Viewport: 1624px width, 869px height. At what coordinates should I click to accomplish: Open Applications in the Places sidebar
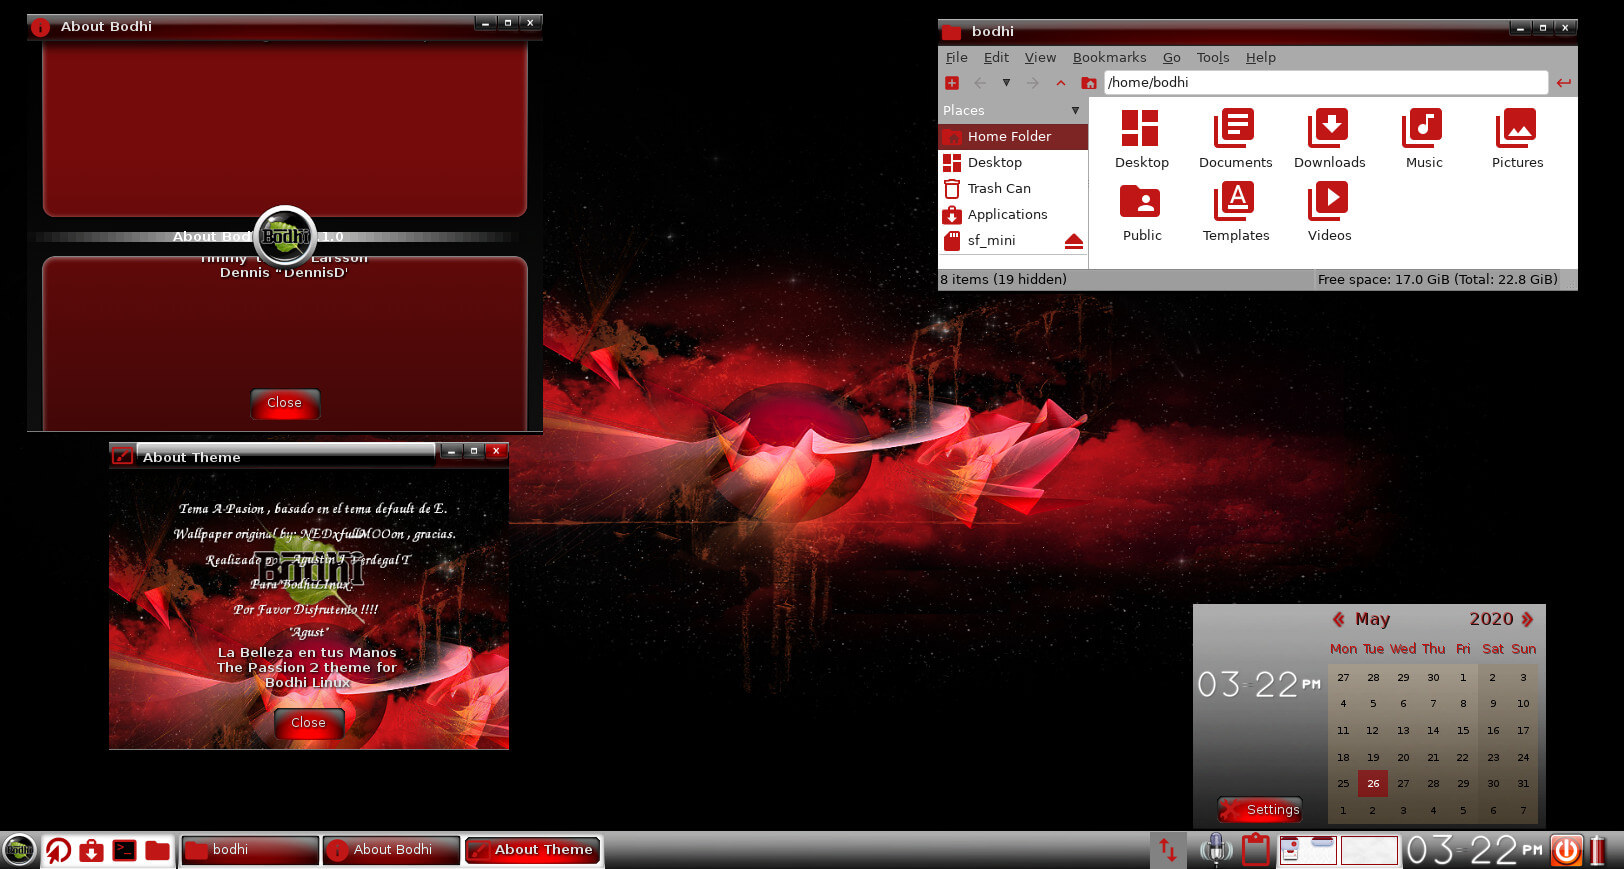[x=1013, y=214]
